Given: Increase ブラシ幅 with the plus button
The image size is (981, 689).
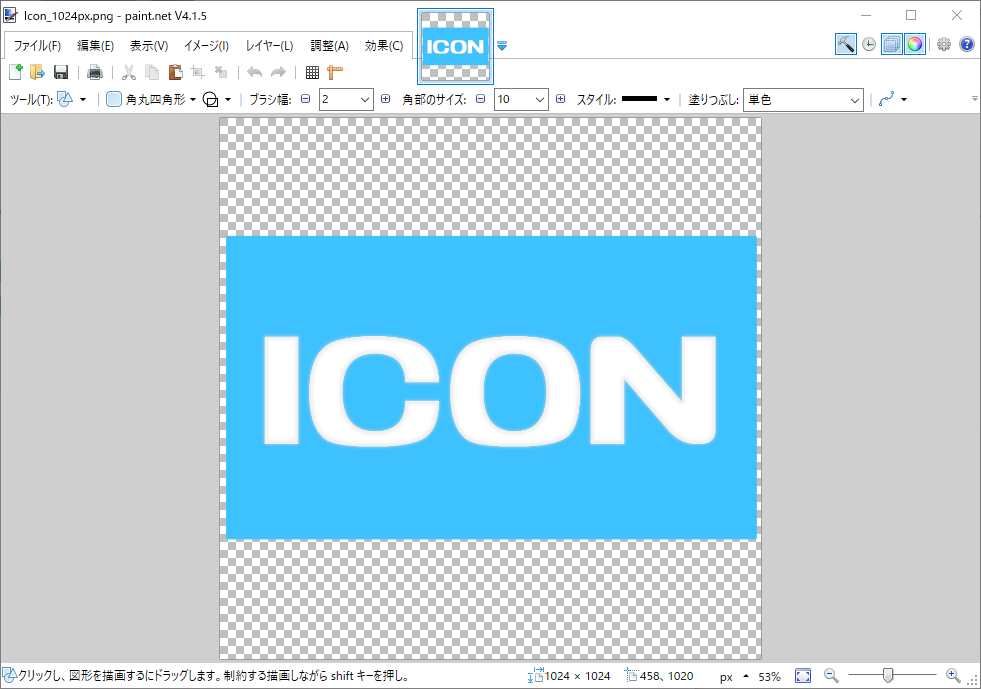Looking at the screenshot, I should [385, 99].
